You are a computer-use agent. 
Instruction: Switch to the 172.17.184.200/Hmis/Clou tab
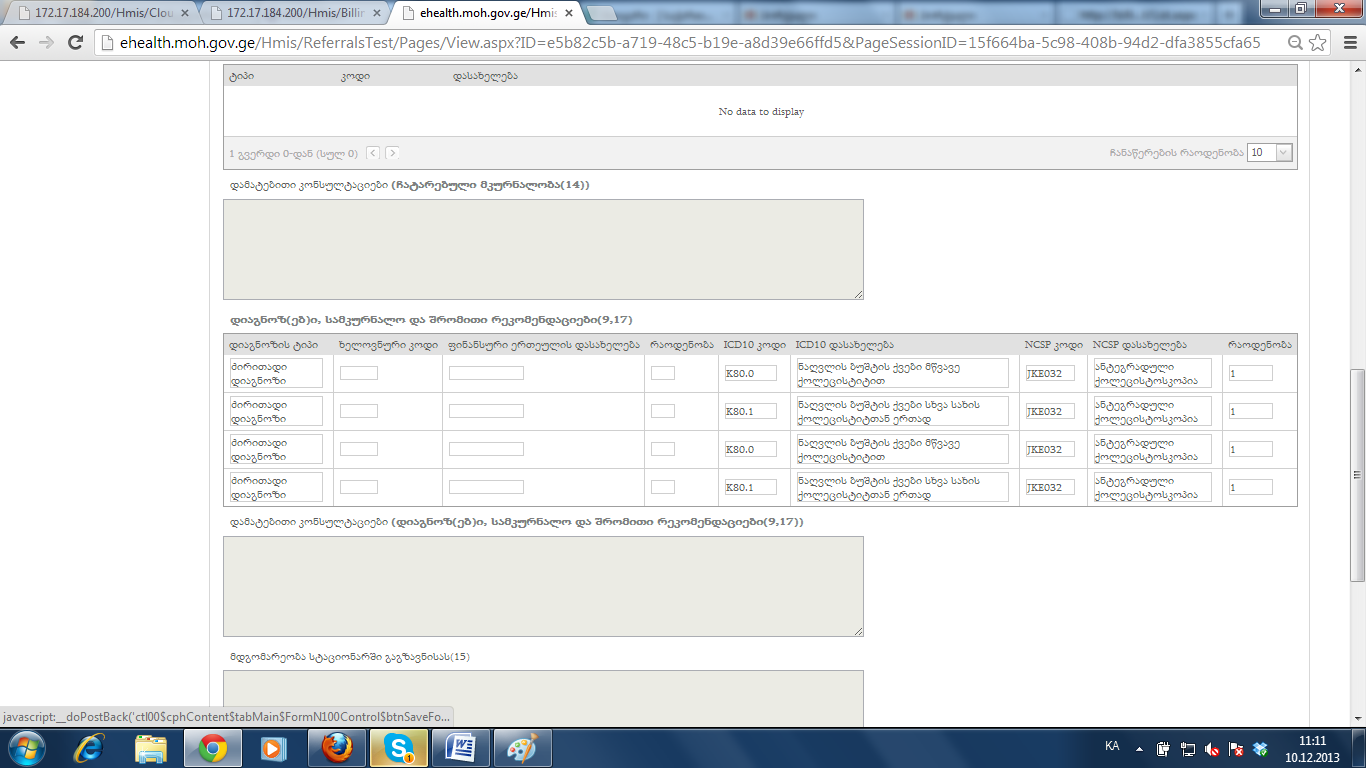coord(100,14)
